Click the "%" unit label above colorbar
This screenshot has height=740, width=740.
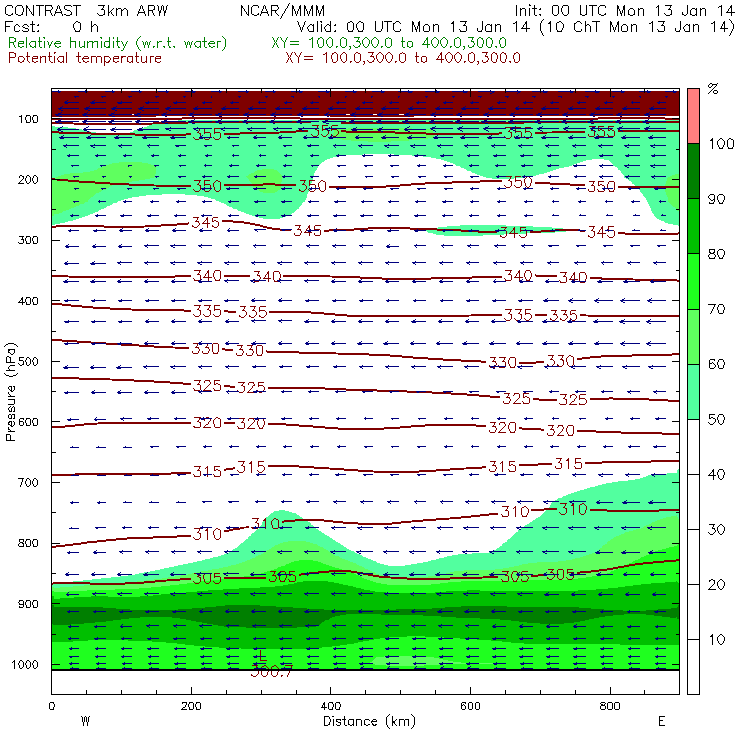click(713, 89)
